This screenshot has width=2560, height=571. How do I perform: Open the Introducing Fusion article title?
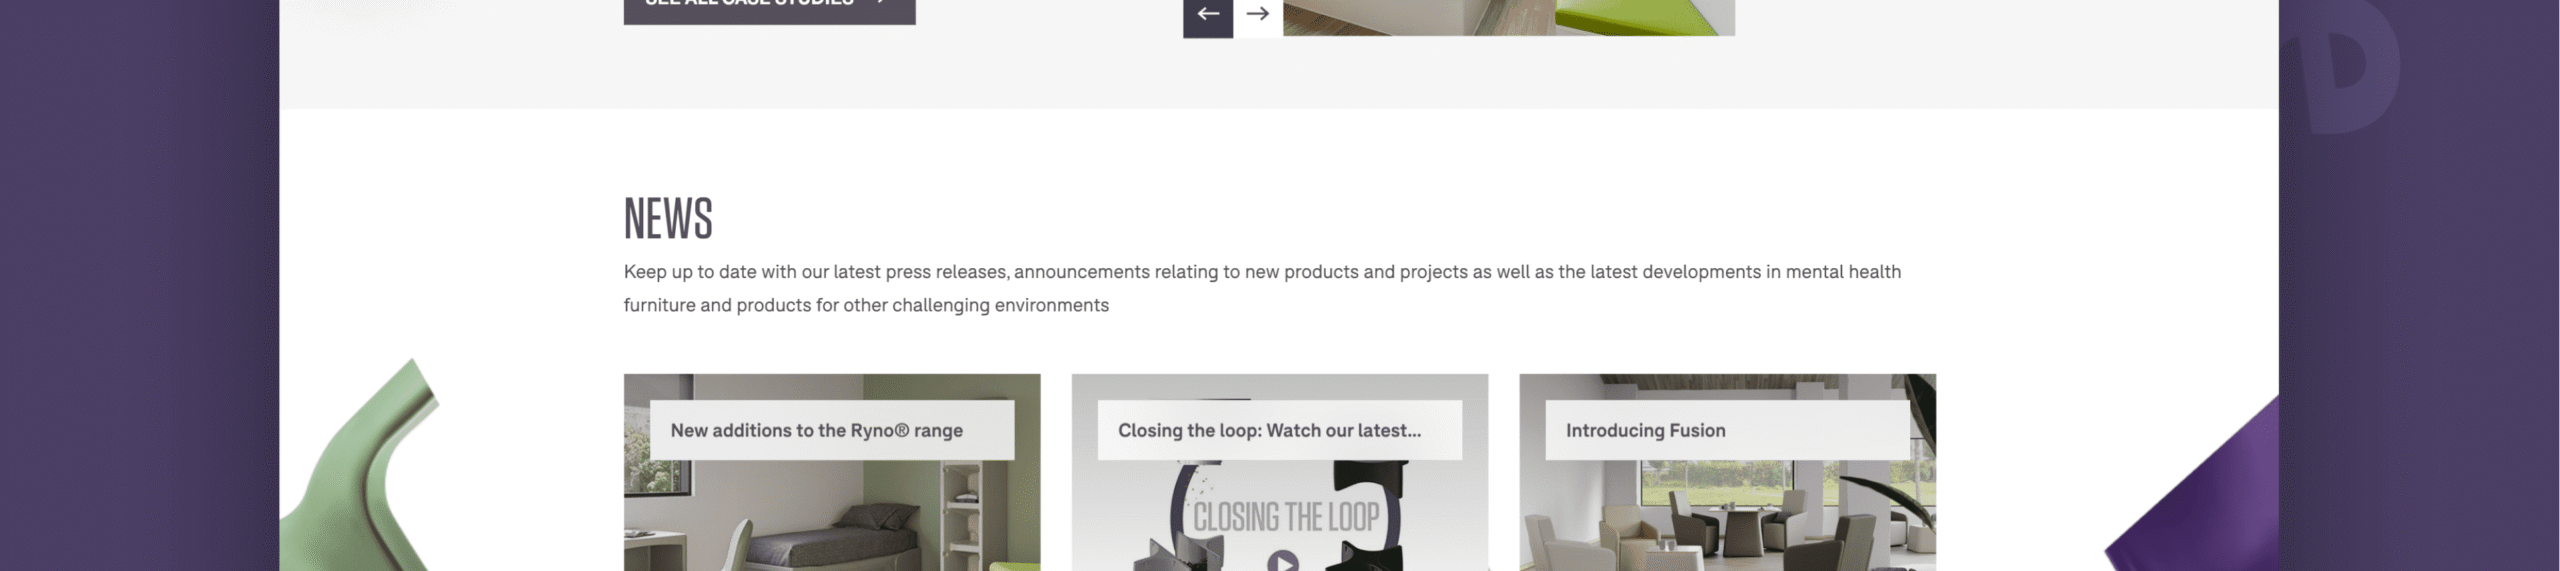[x=1645, y=431]
